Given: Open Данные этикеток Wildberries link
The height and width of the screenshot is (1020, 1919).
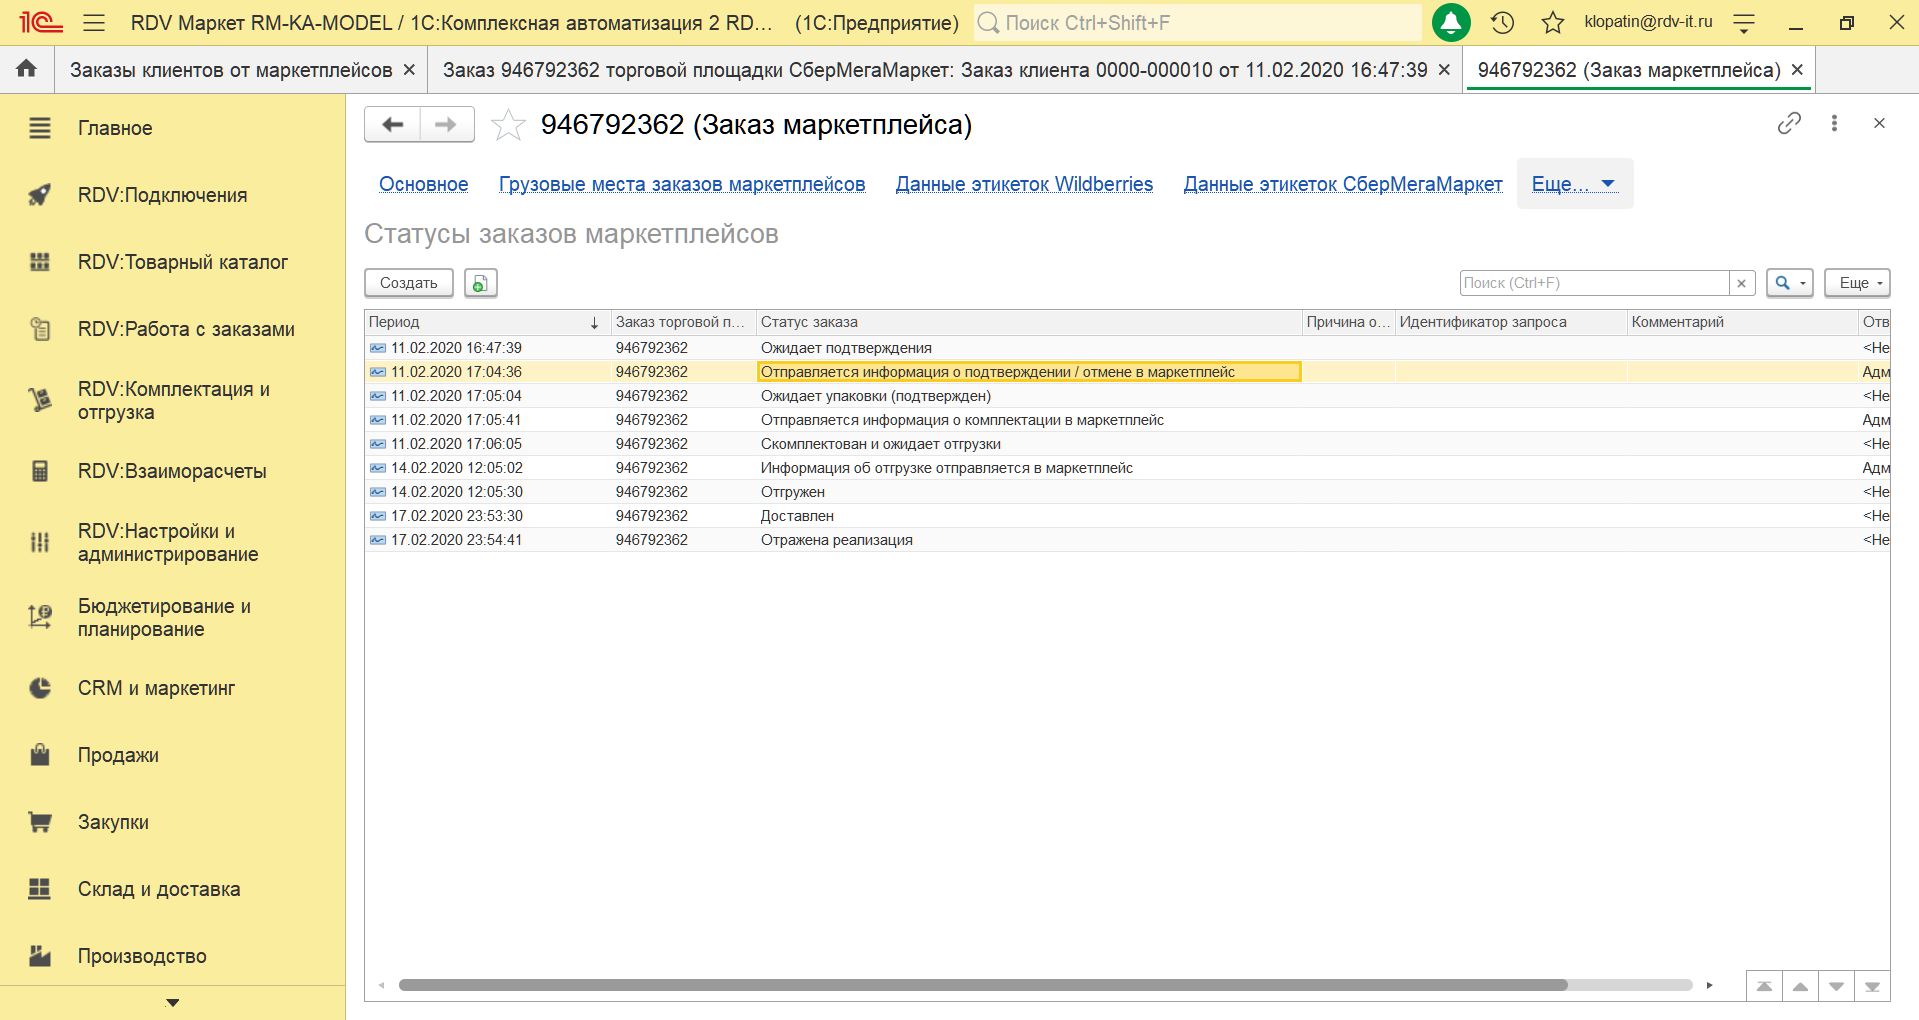Looking at the screenshot, I should (1024, 184).
